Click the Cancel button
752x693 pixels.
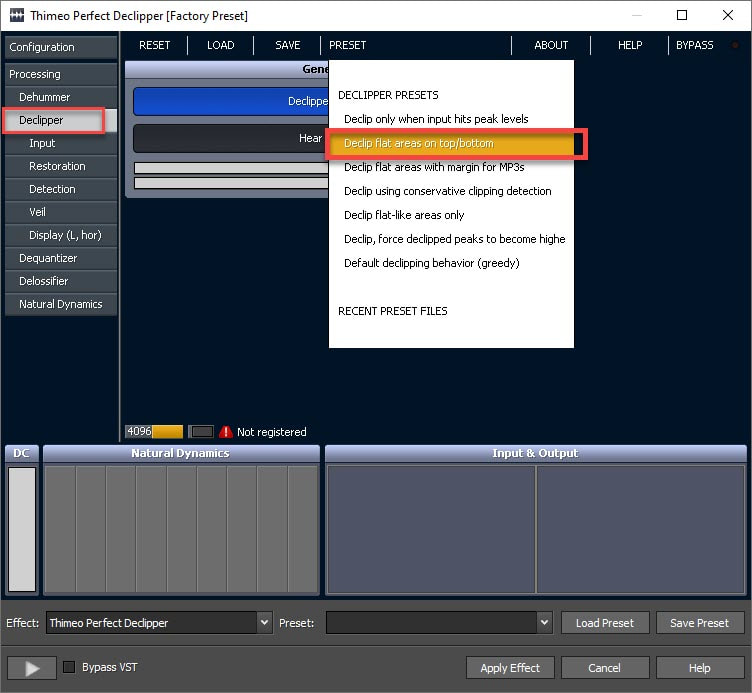605,668
